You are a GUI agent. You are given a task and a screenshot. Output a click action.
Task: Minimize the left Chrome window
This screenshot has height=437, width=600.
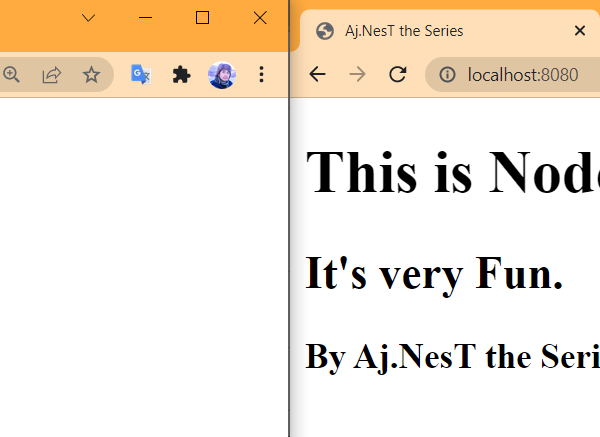tap(145, 18)
